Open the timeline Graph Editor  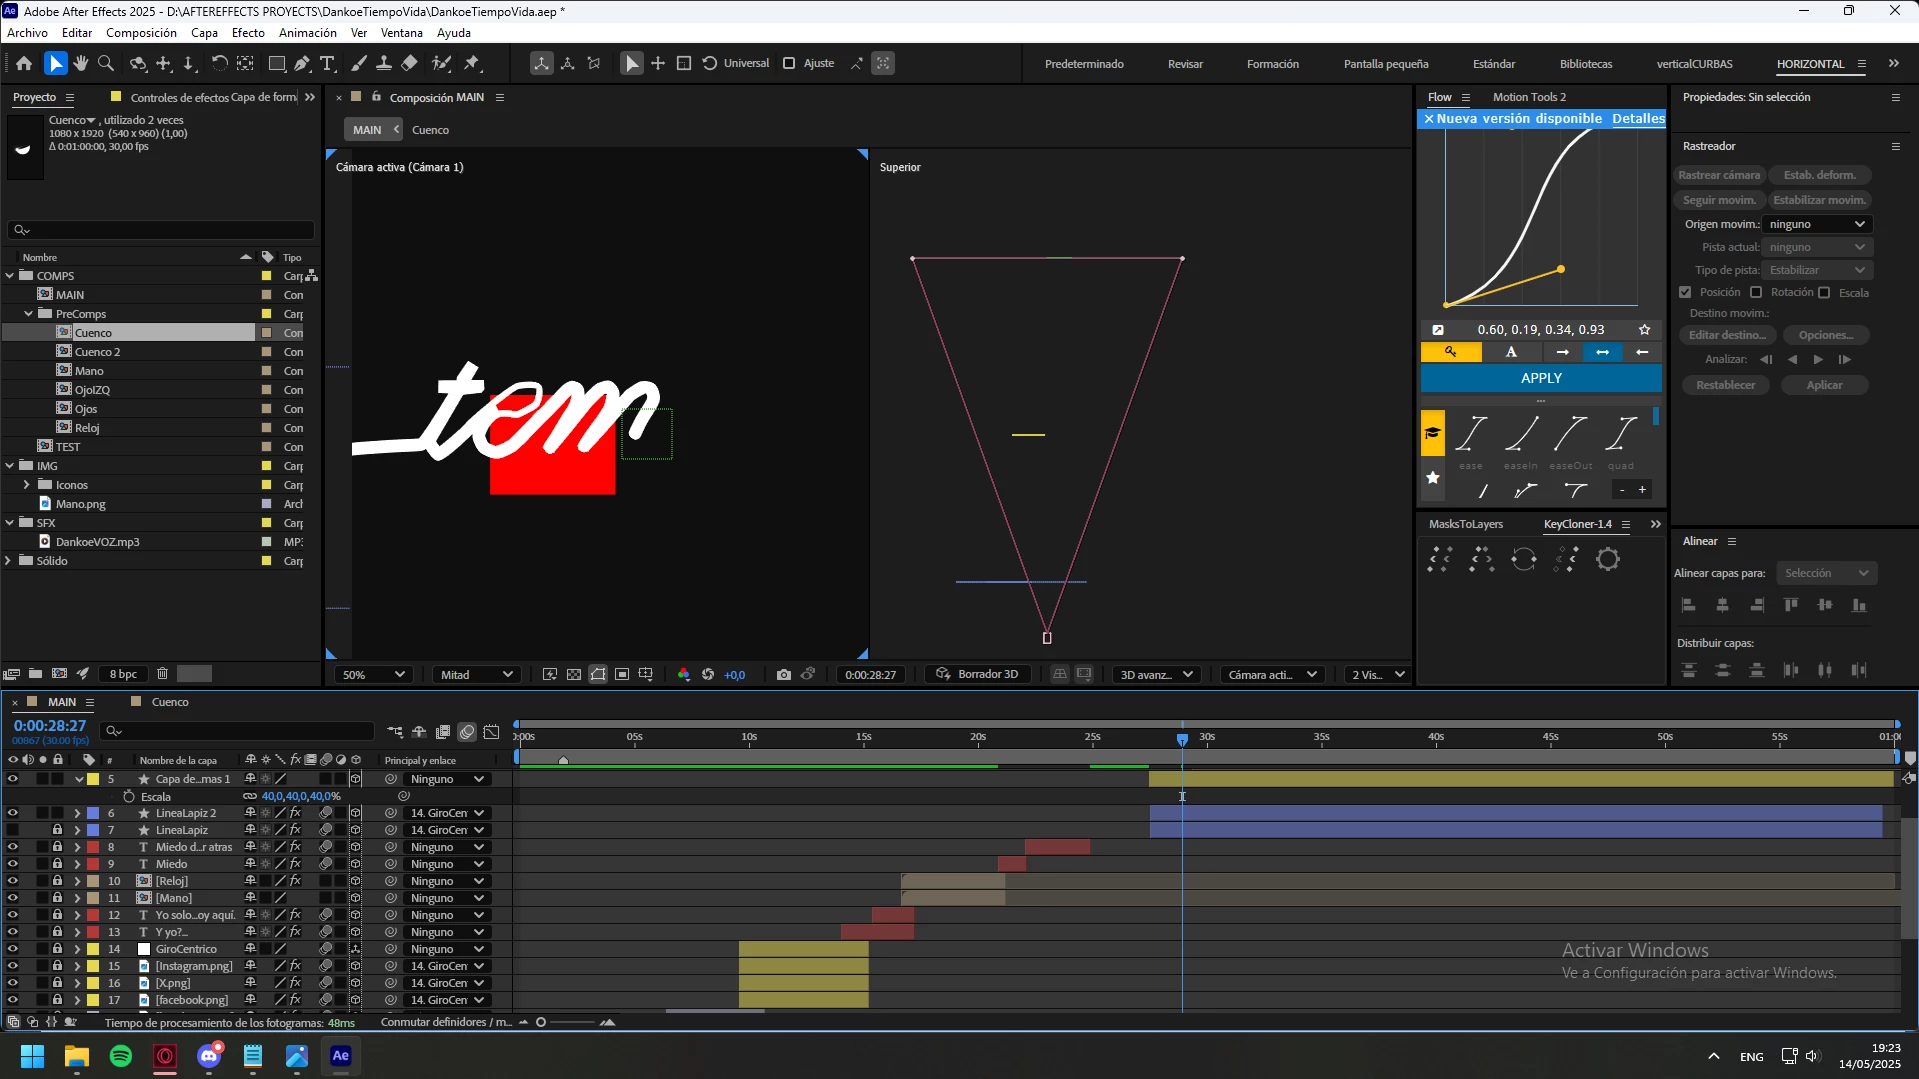(491, 732)
